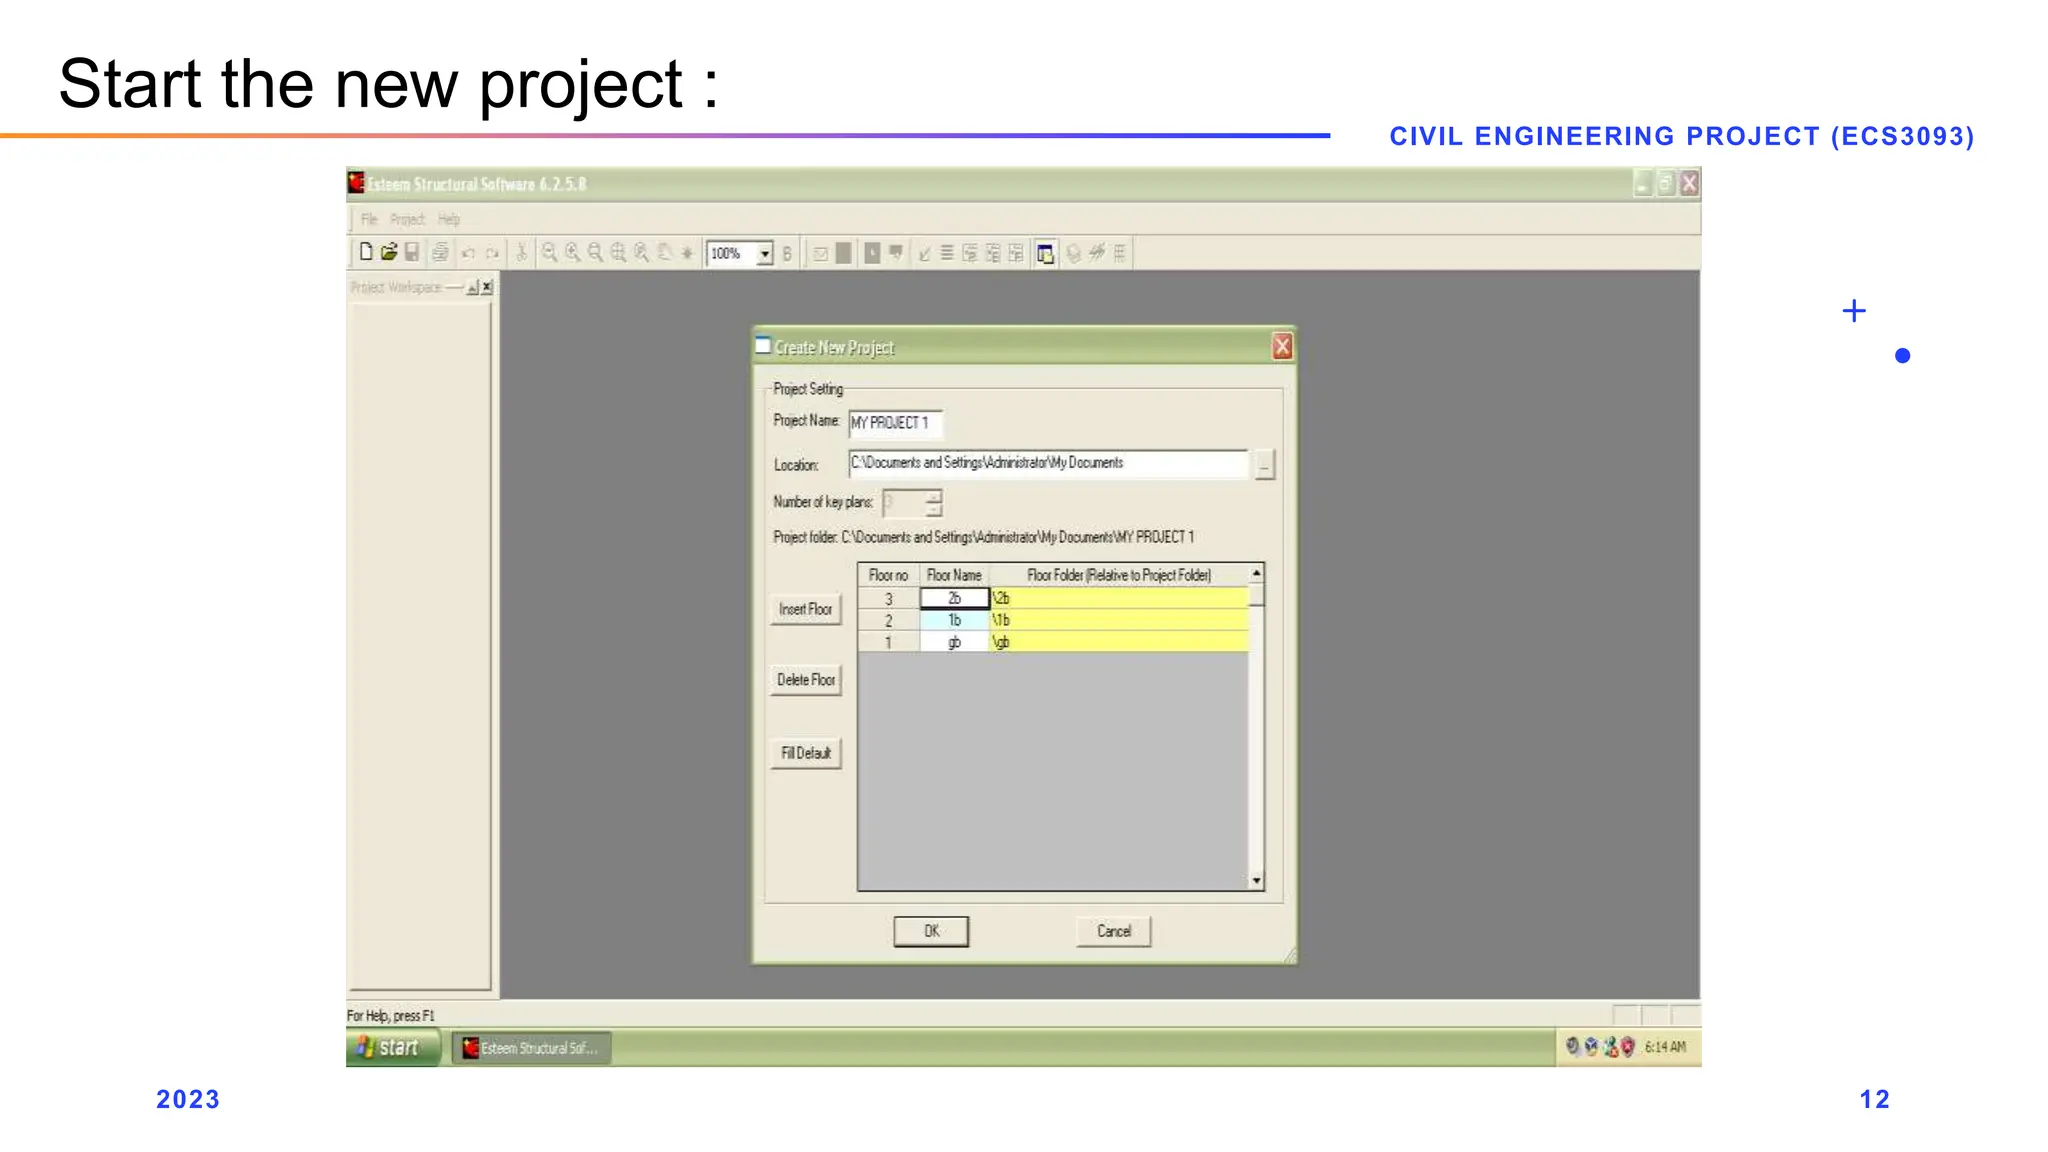Click the floor folder cell '\2b'

pyautogui.click(x=1119, y=598)
